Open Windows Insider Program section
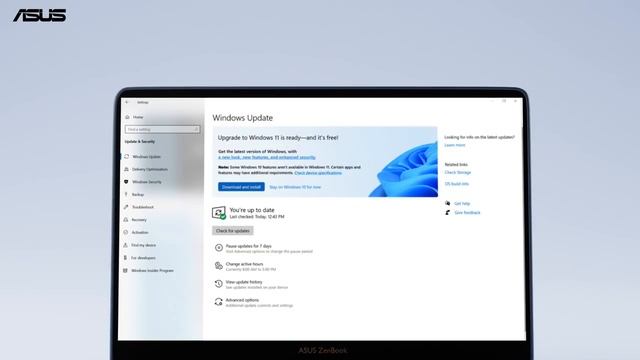 point(152,271)
